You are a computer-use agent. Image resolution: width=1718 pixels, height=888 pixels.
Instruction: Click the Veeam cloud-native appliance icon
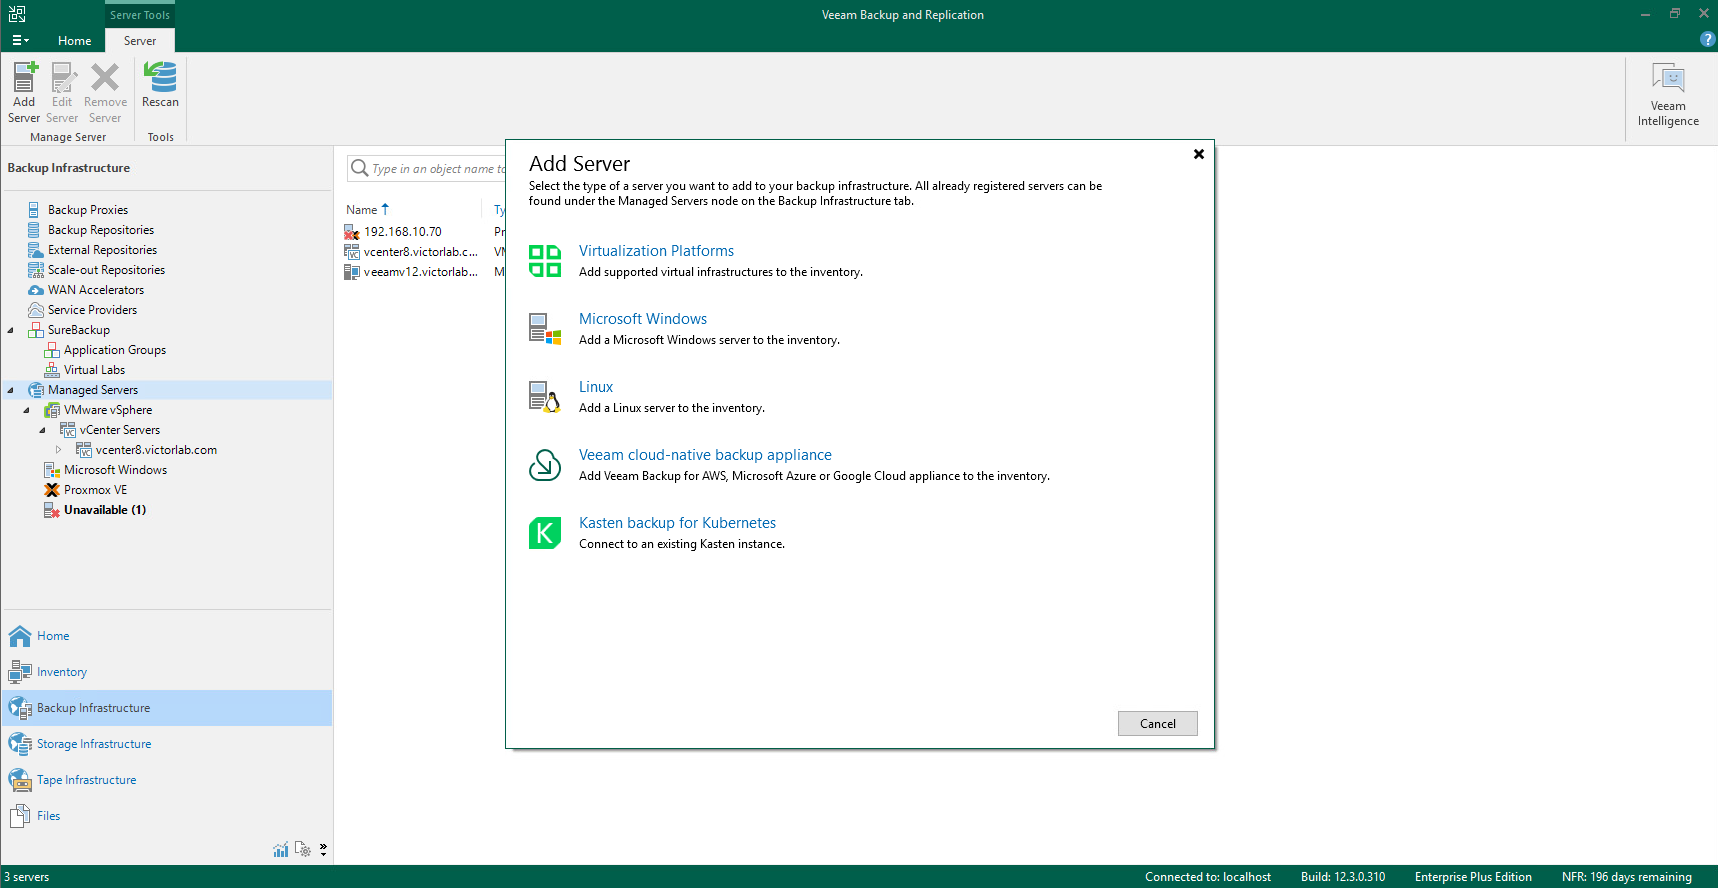545,465
